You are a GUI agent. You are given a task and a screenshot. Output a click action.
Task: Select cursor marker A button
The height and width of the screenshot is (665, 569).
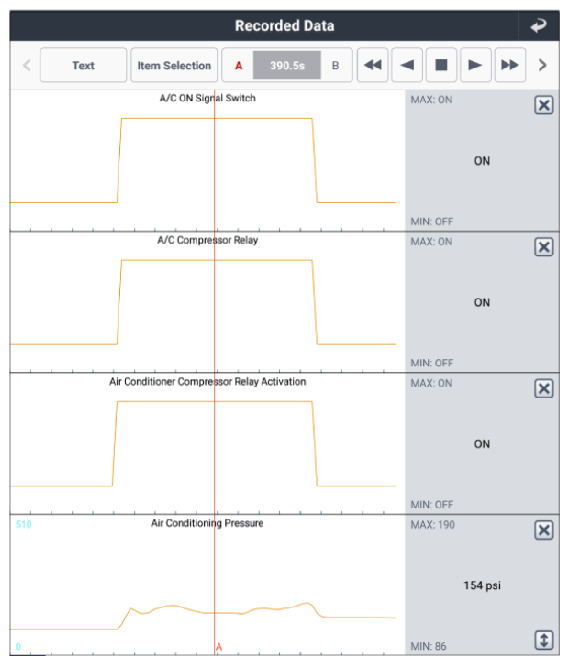click(238, 65)
